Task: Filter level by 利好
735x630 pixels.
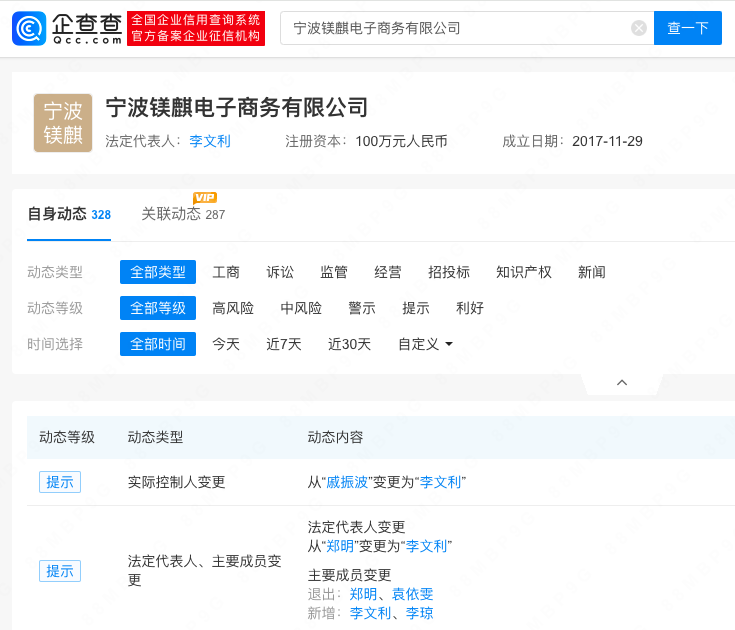Action: click(470, 308)
